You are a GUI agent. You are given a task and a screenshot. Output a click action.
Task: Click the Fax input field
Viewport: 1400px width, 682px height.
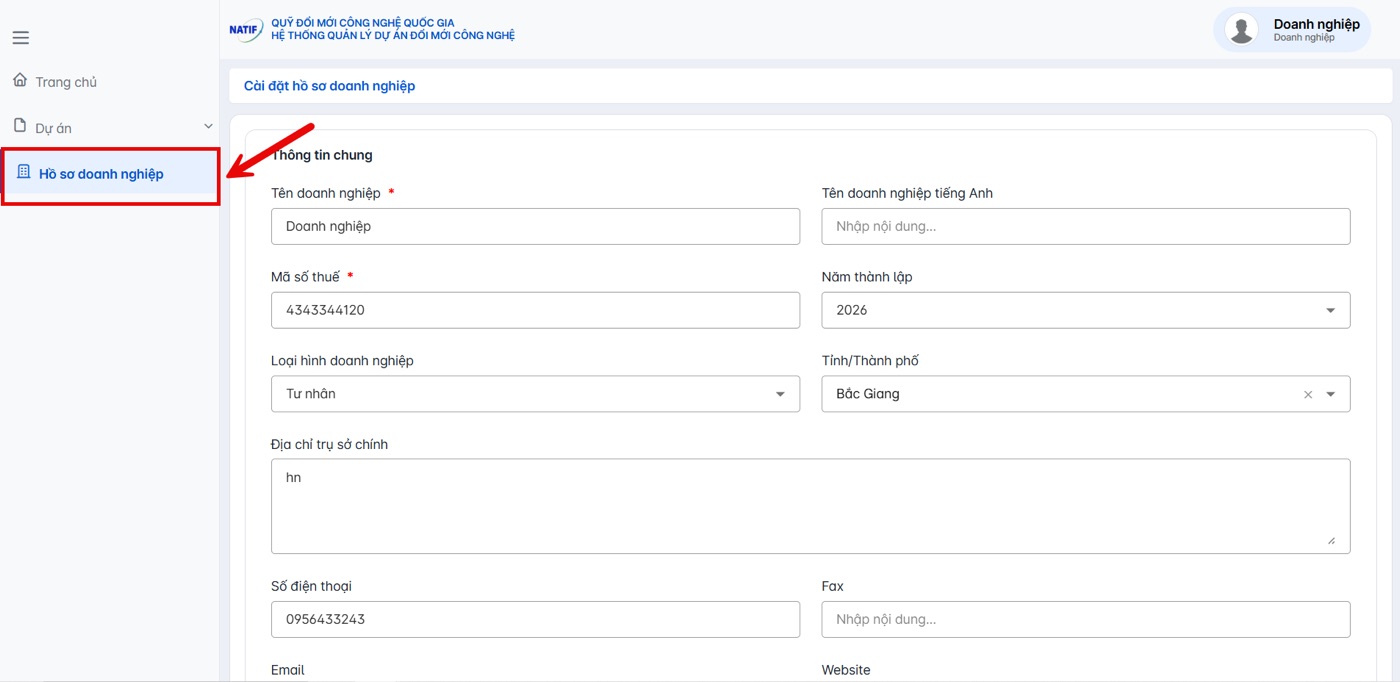click(x=1086, y=619)
